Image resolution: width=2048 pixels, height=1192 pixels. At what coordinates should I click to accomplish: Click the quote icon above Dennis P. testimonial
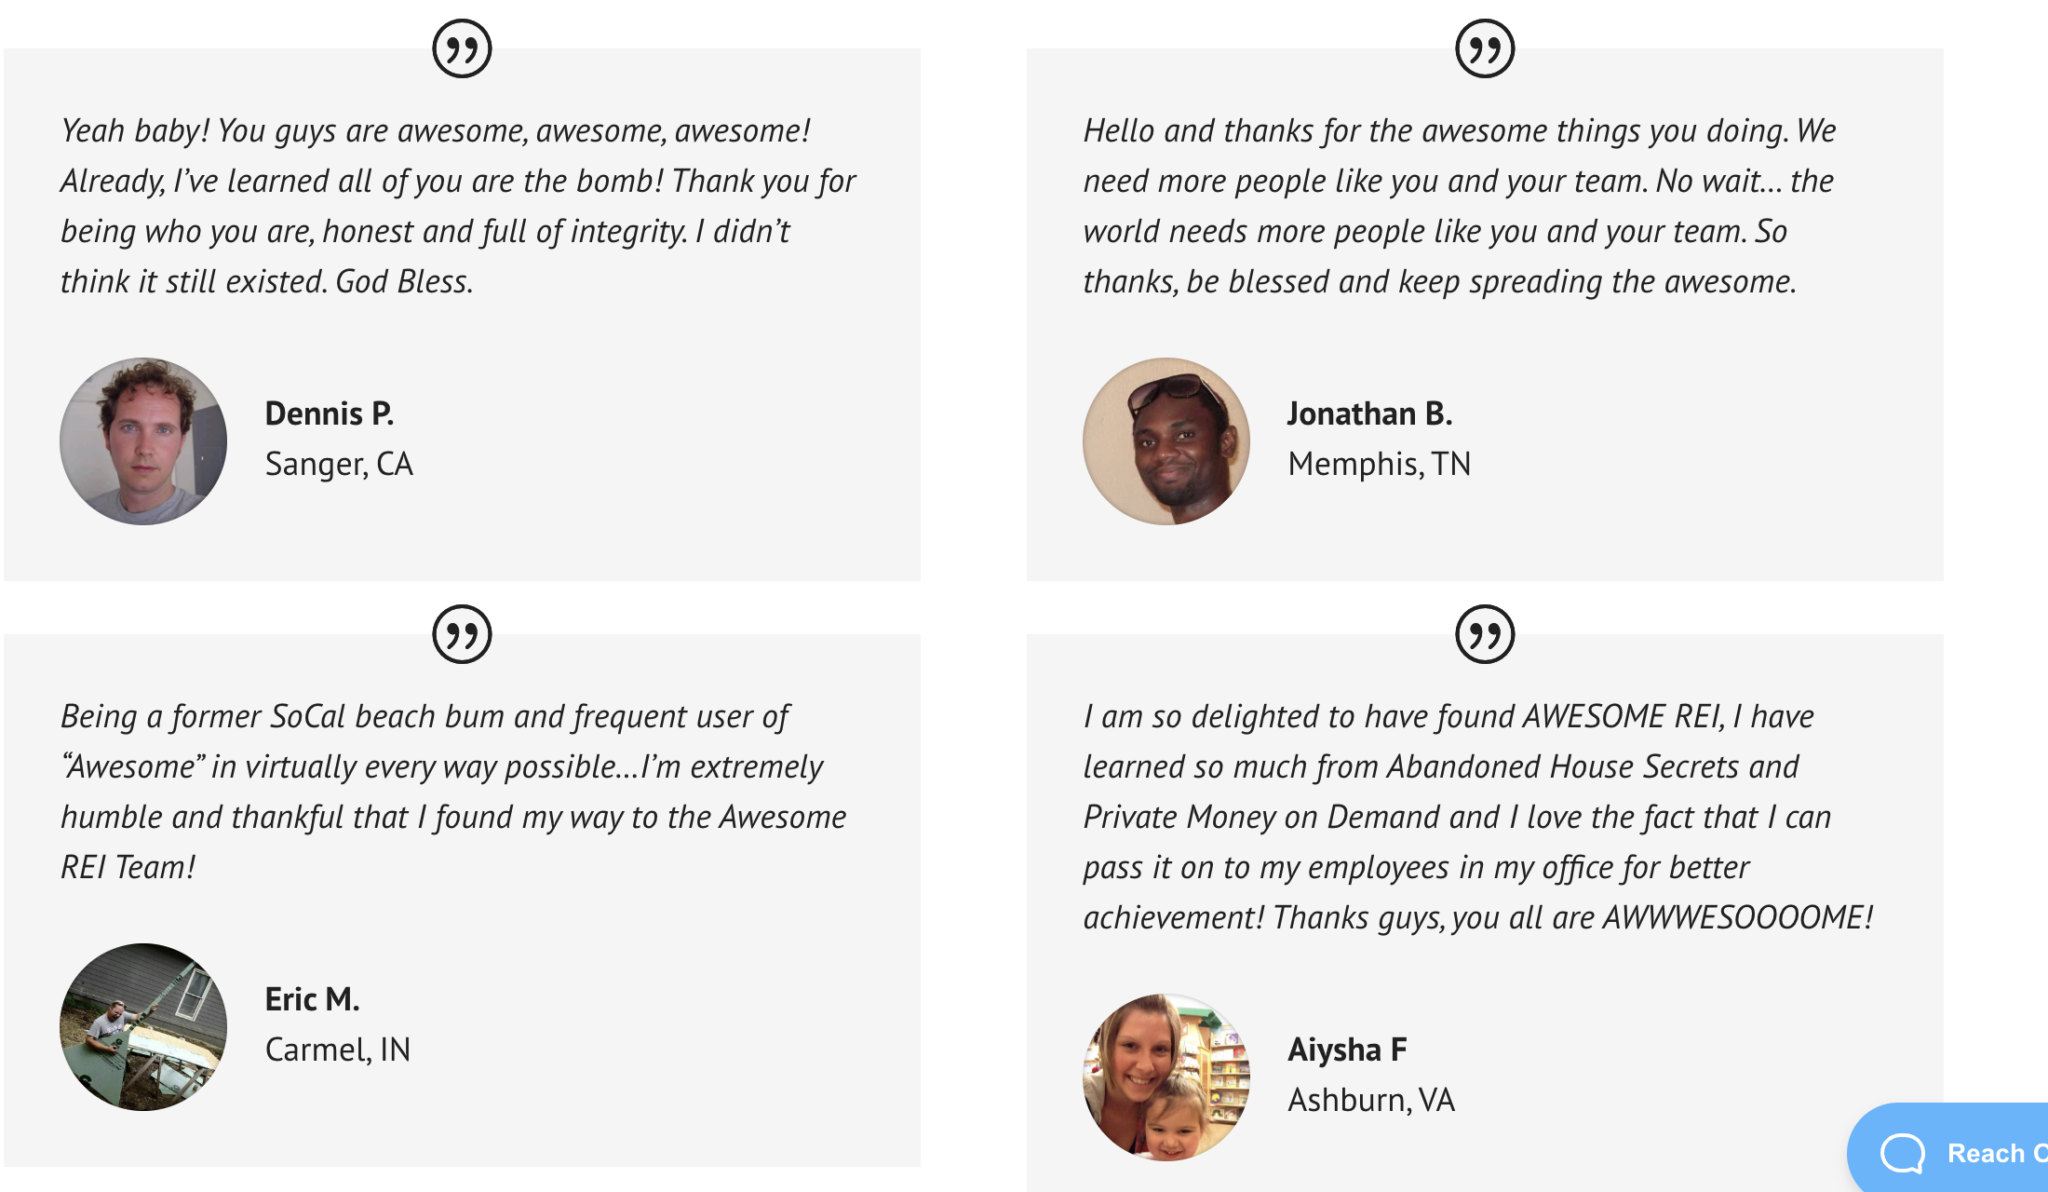pos(462,48)
